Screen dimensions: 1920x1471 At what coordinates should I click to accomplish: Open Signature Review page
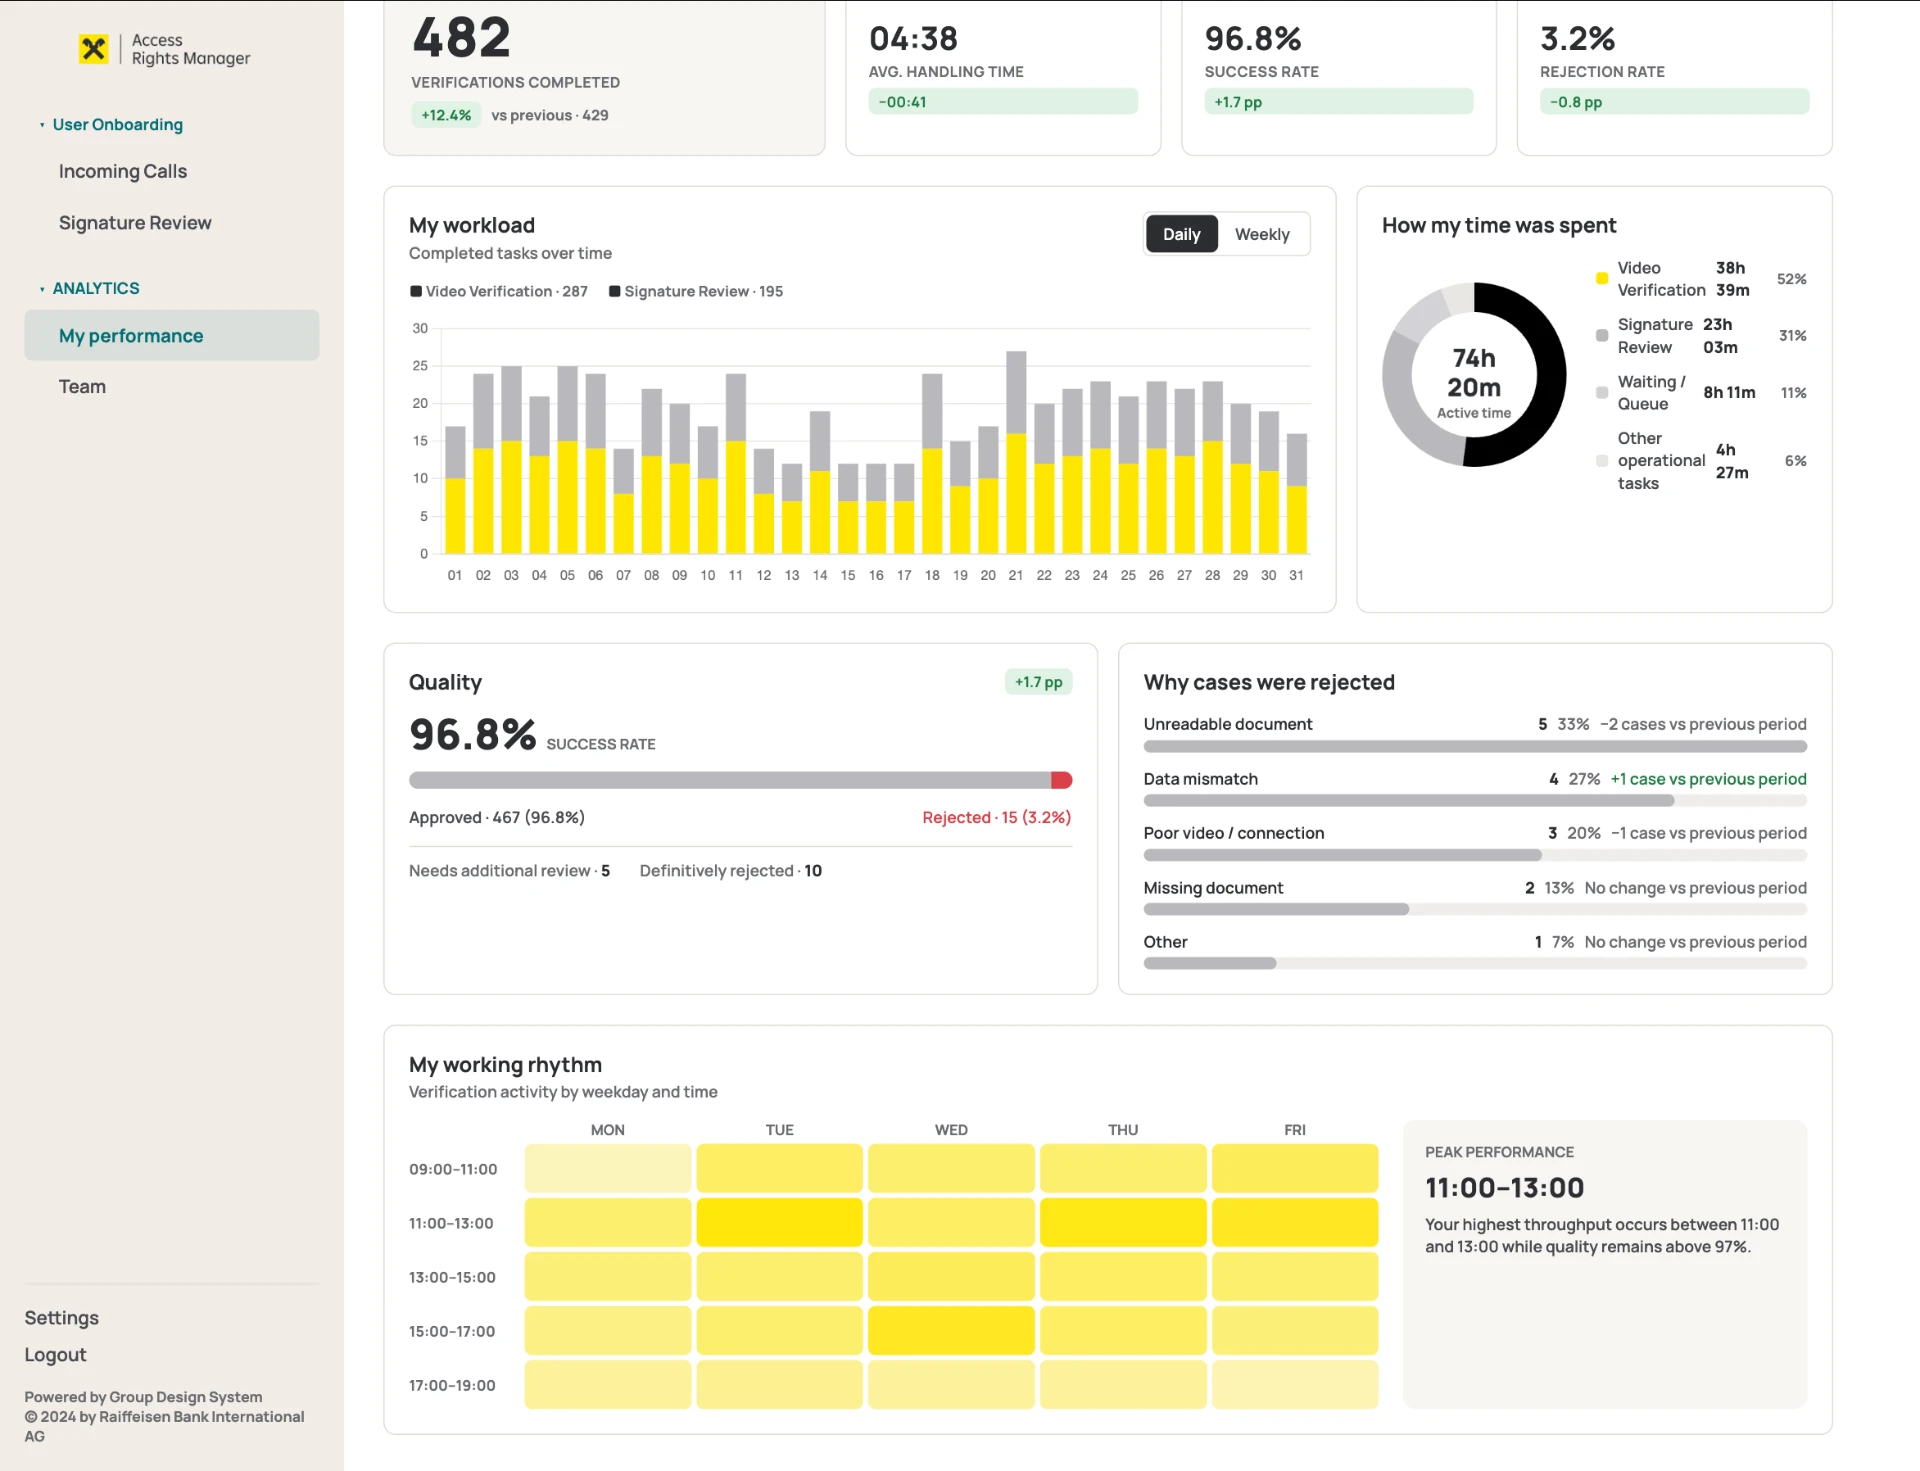[x=135, y=223]
